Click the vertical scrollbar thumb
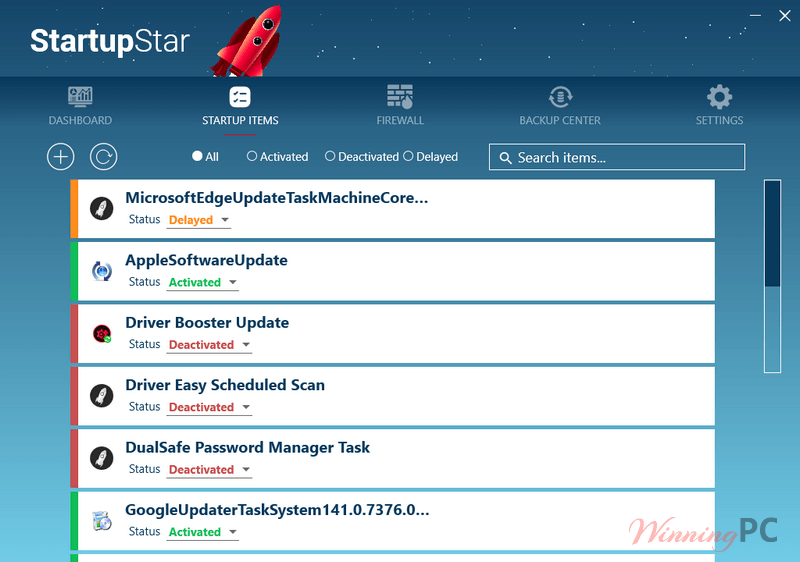Screen dimensions: 800x562 (772, 233)
